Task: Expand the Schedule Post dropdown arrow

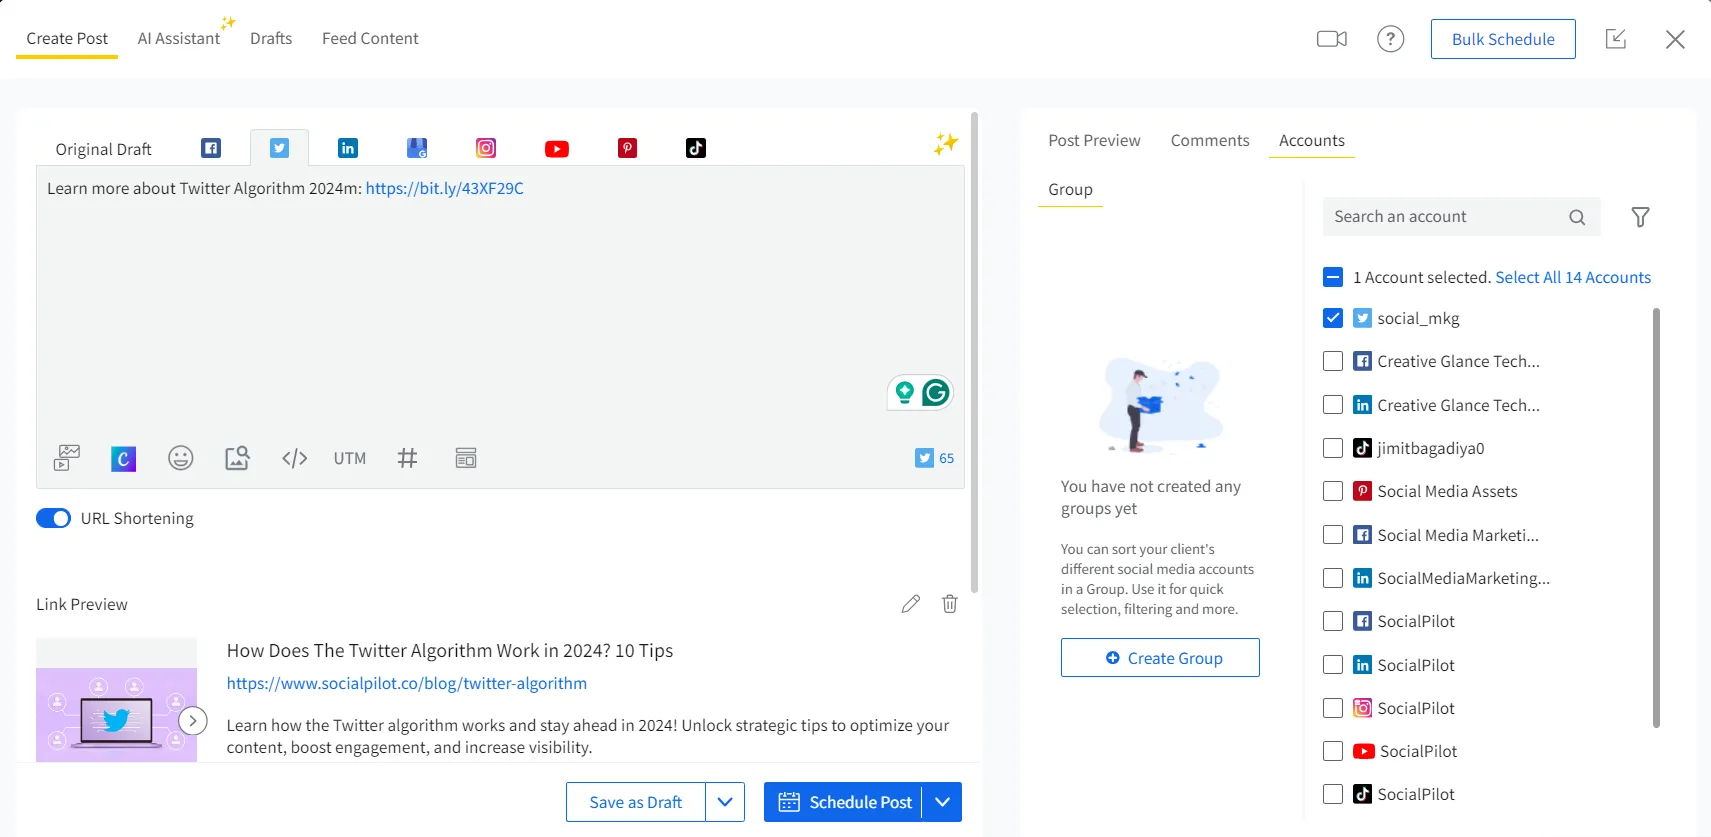Action: click(x=942, y=802)
